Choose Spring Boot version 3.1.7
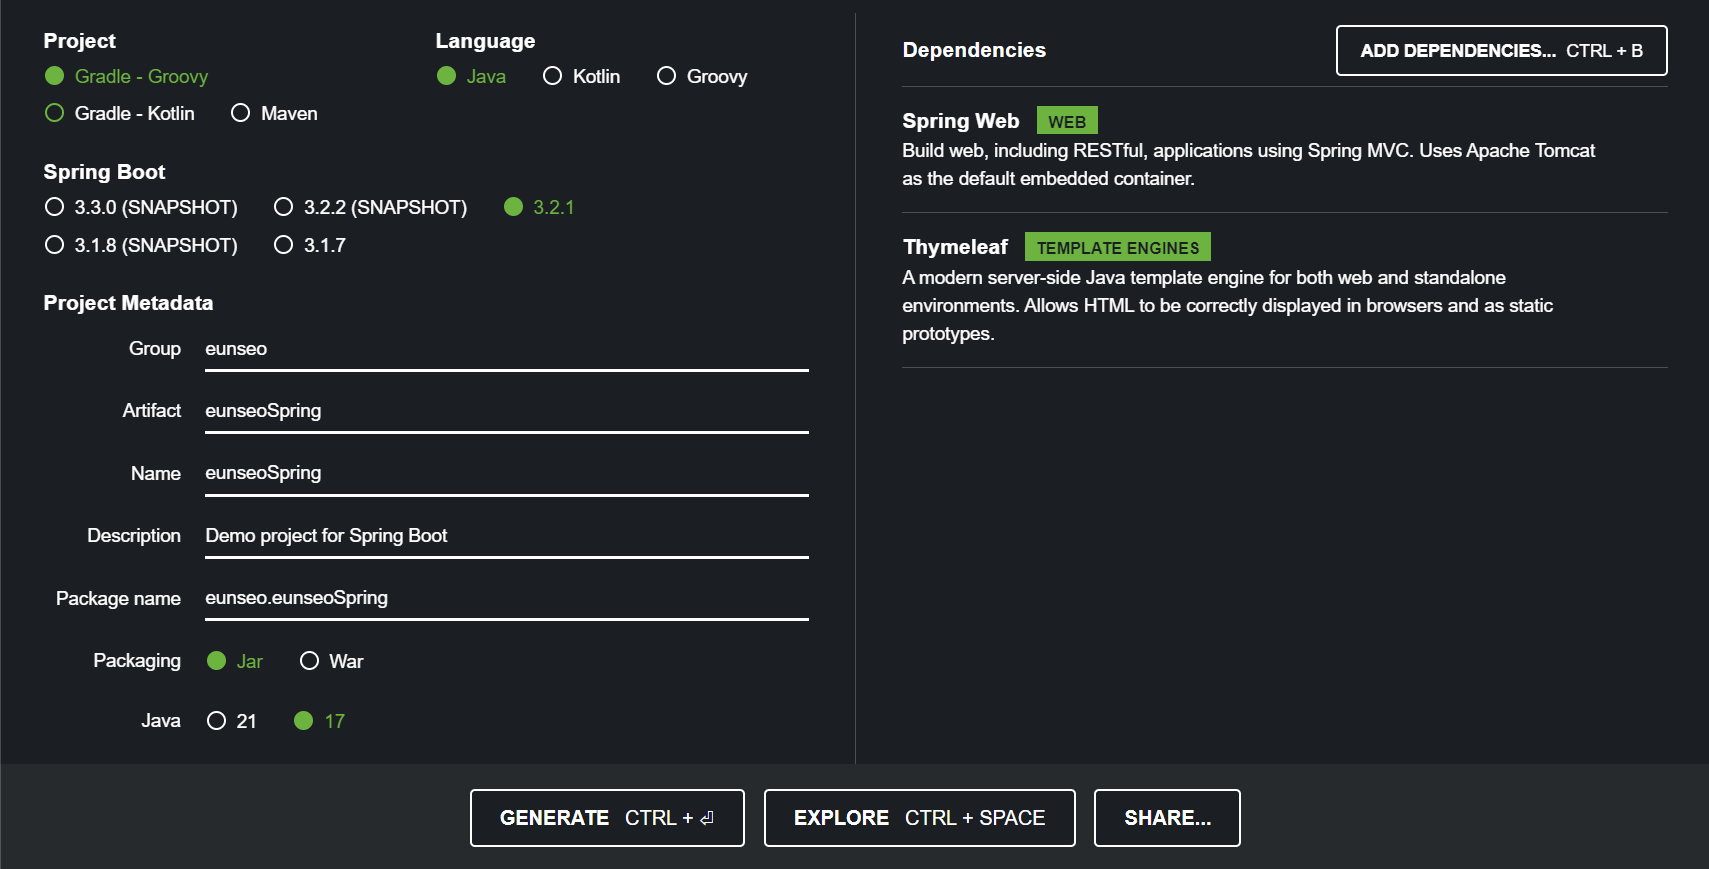The width and height of the screenshot is (1709, 869). click(310, 245)
